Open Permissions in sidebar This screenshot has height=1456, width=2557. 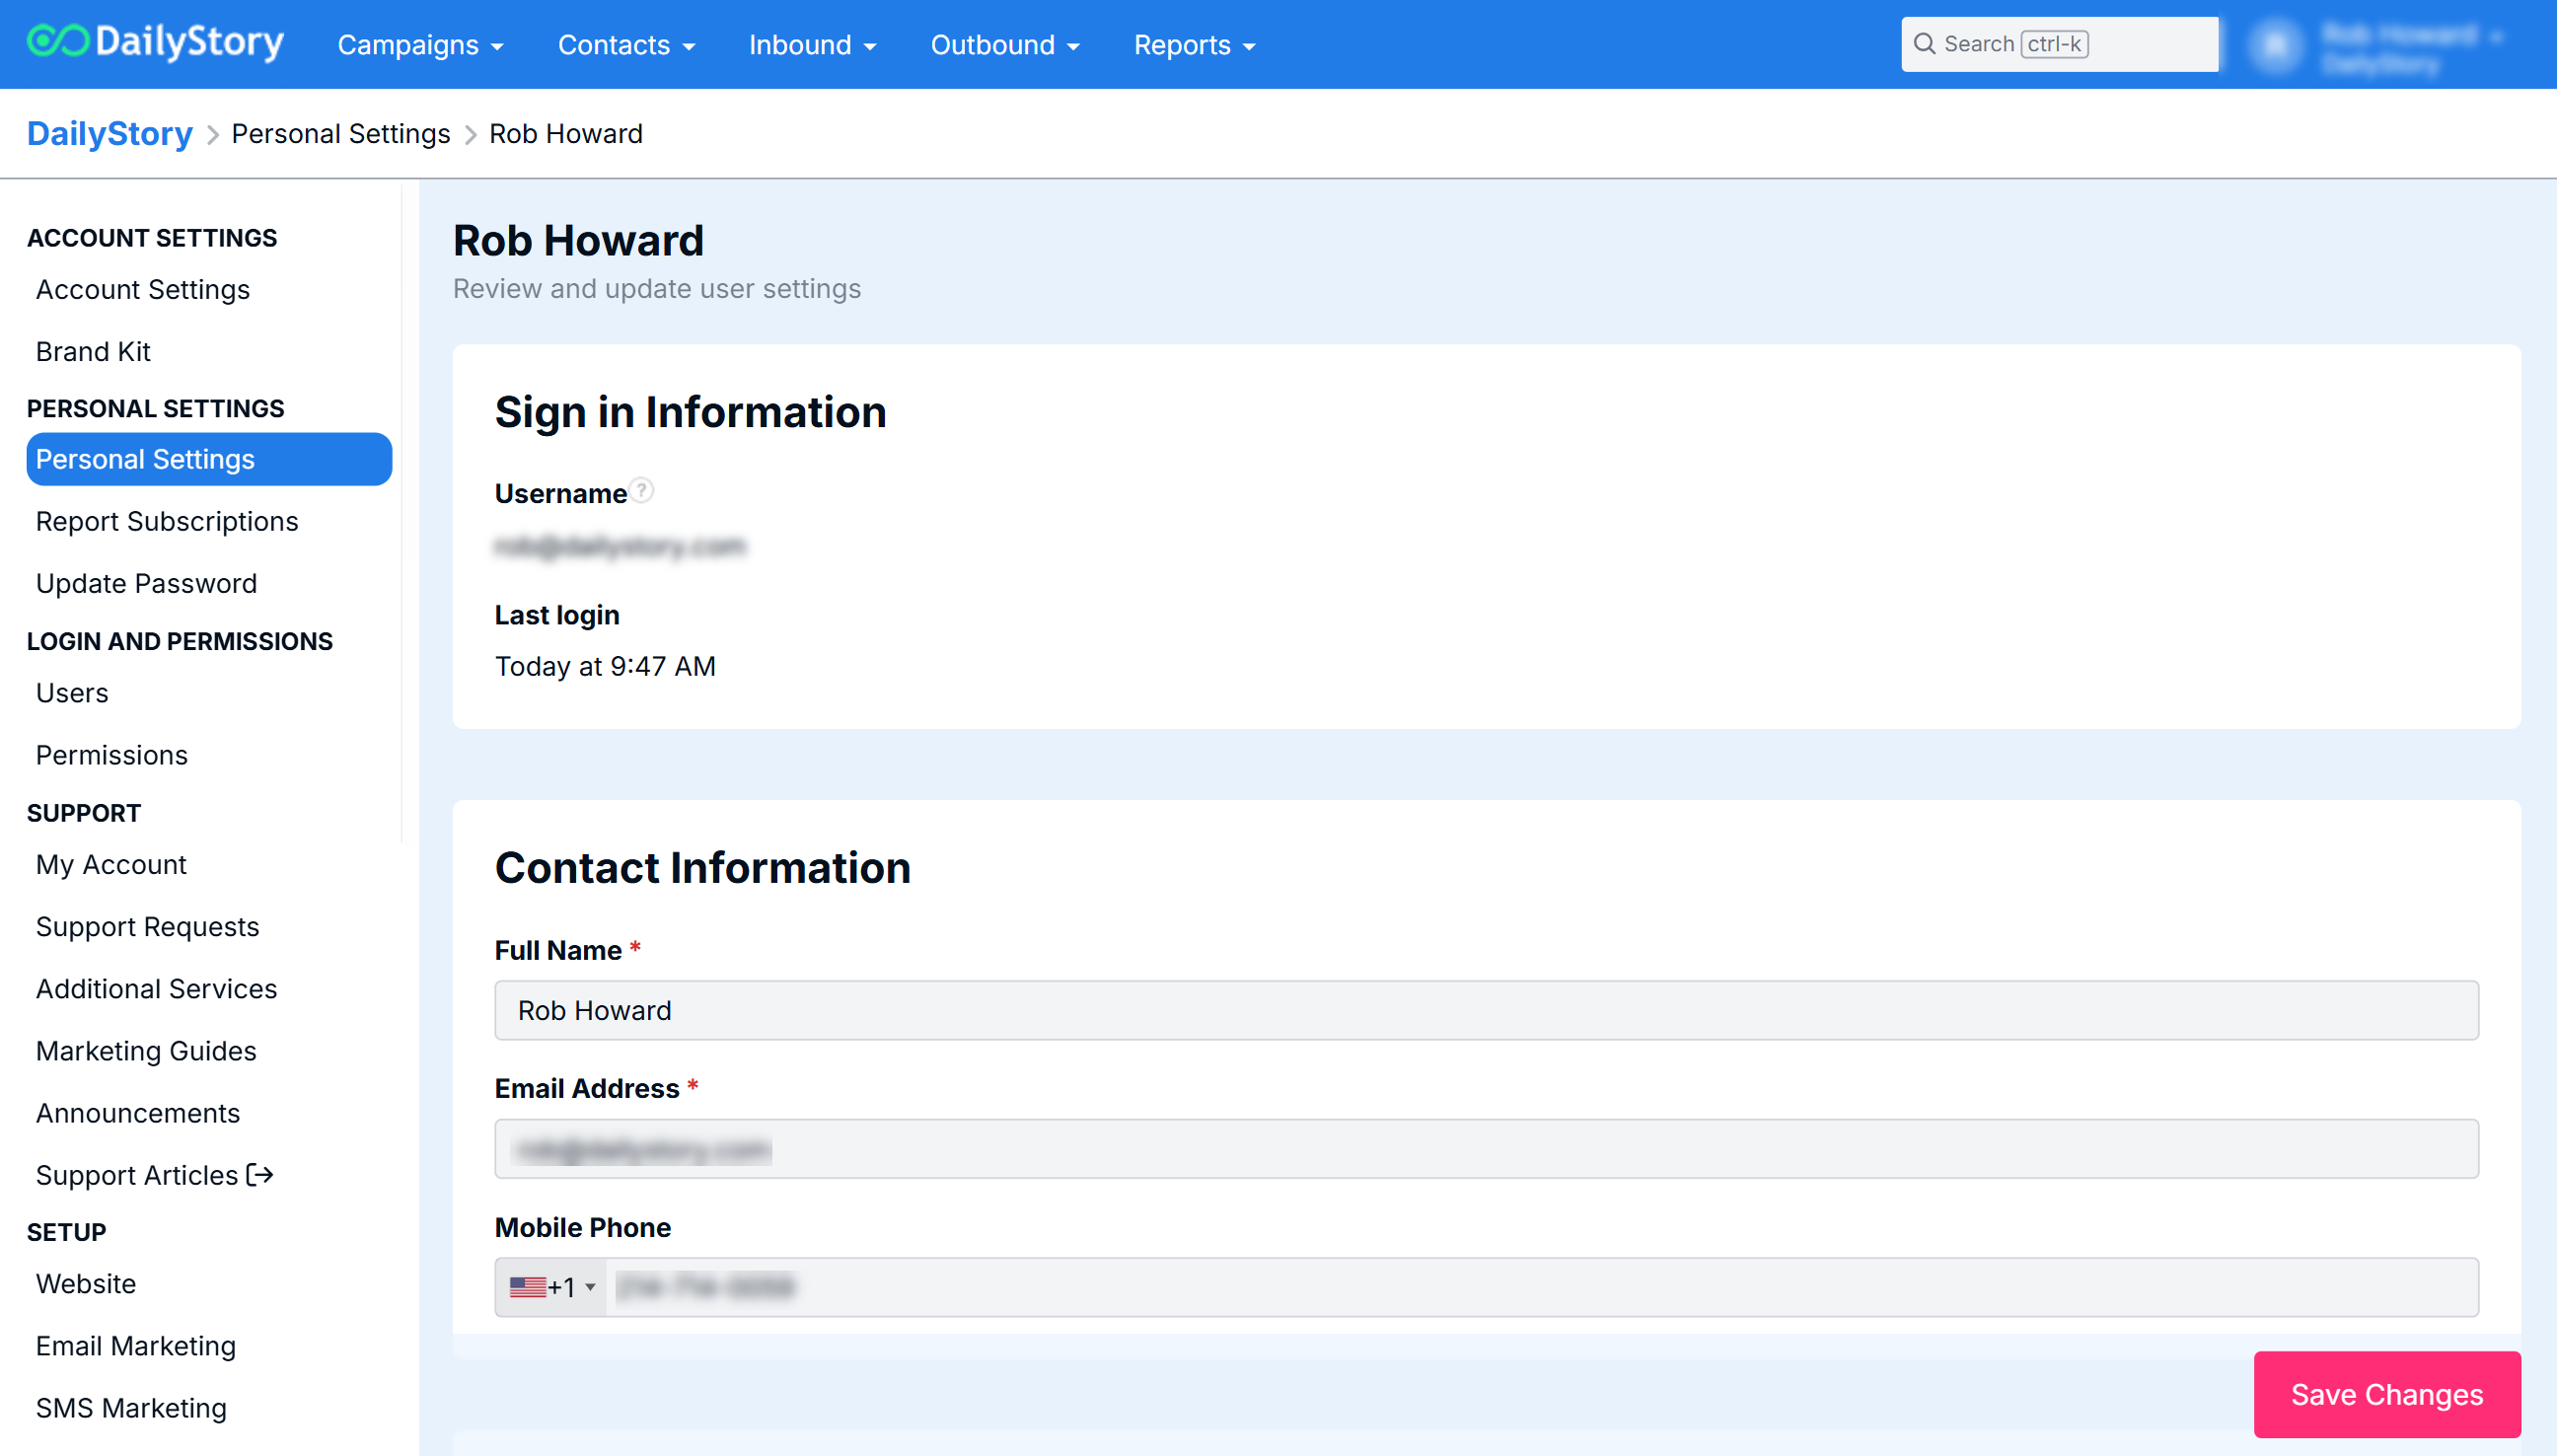pos(112,755)
